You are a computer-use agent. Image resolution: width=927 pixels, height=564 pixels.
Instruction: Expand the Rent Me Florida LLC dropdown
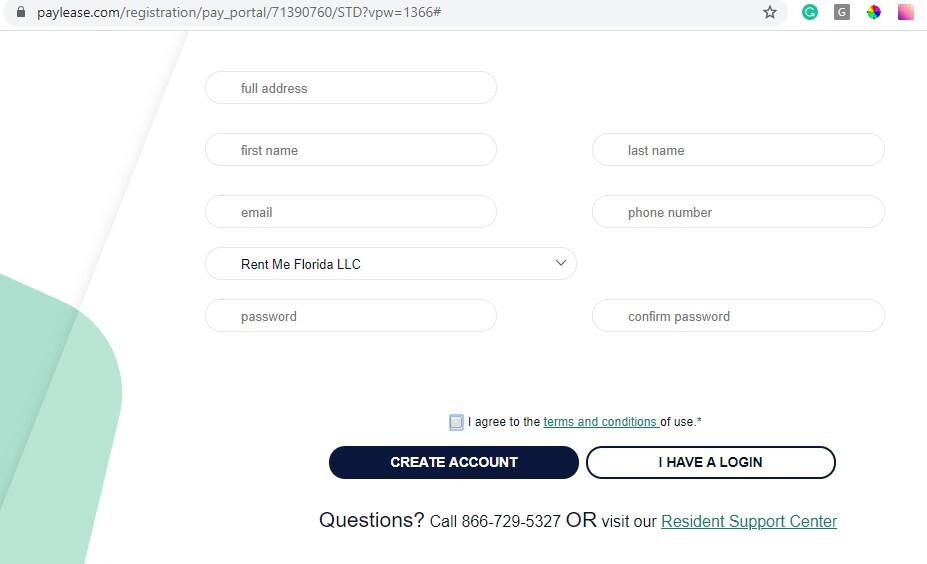(391, 264)
